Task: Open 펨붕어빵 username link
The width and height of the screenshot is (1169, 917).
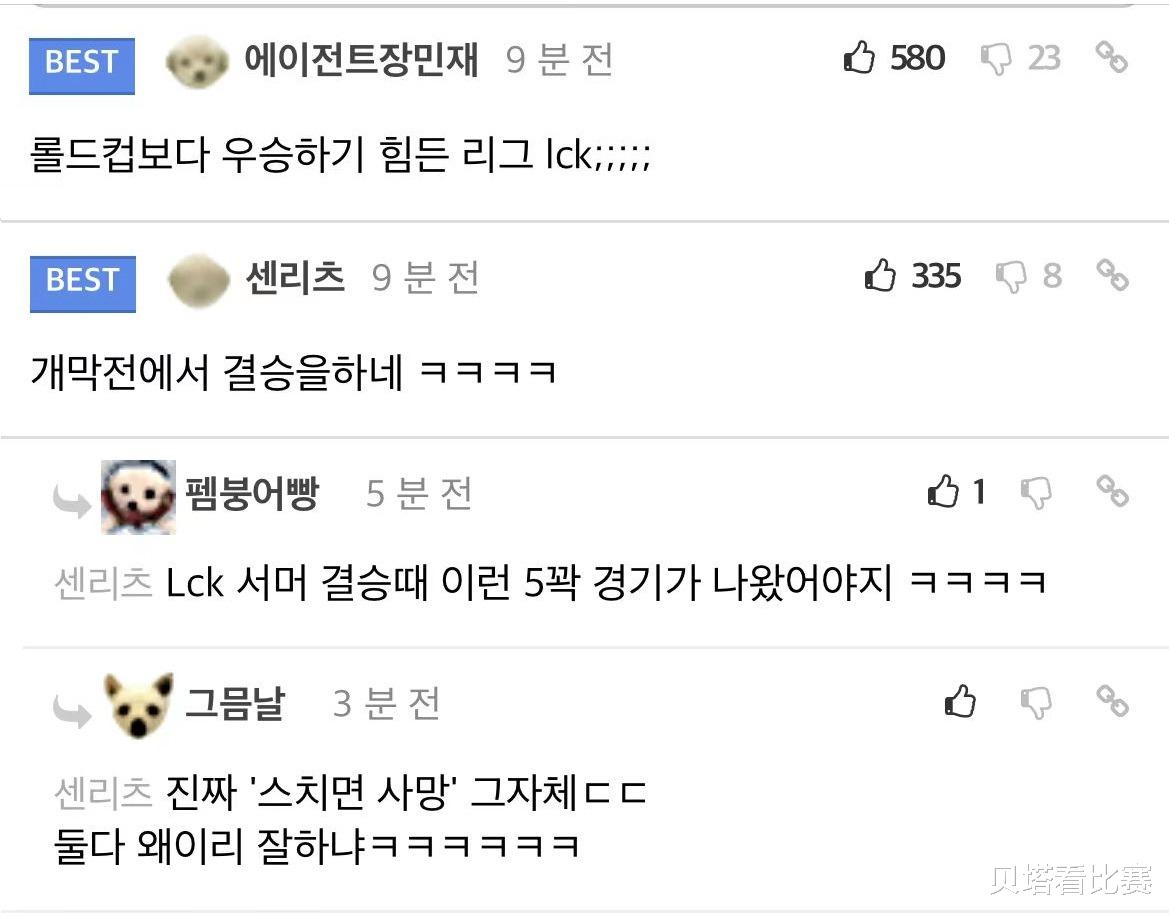Action: (252, 493)
